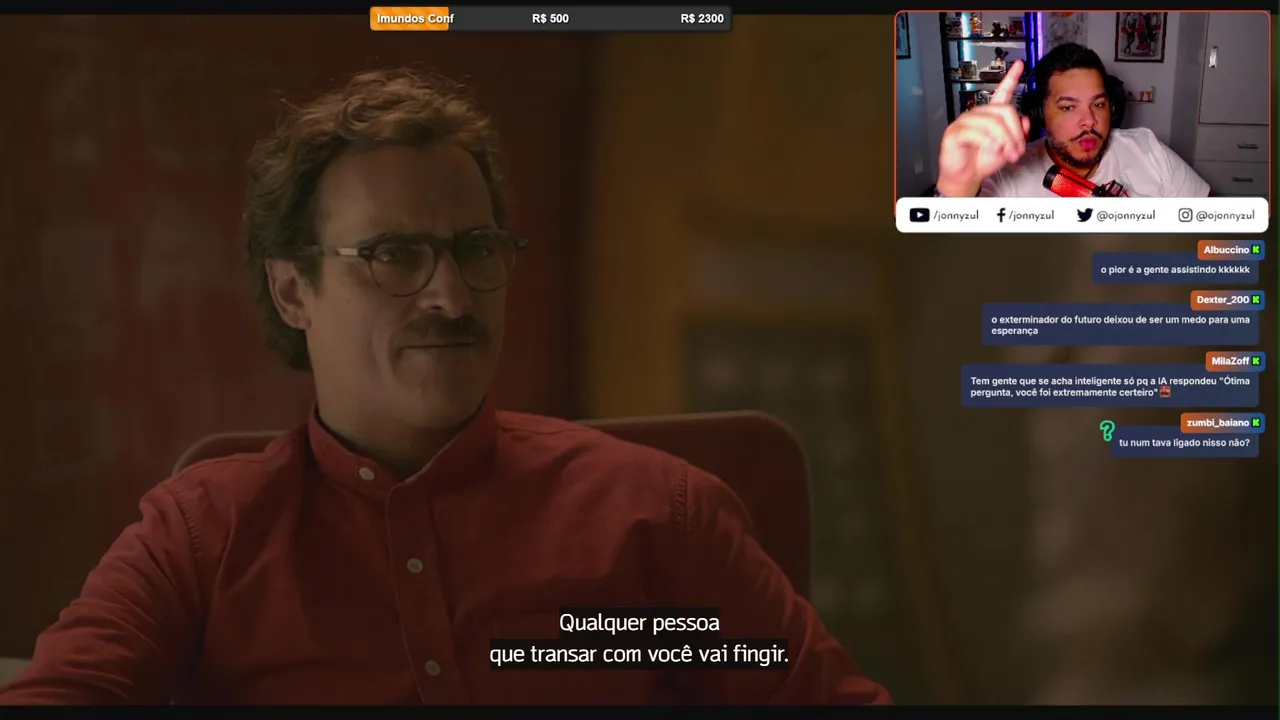Viewport: 1280px width, 720px height.
Task: Click the green badge beside Dexter_200
Action: [x=1256, y=300]
